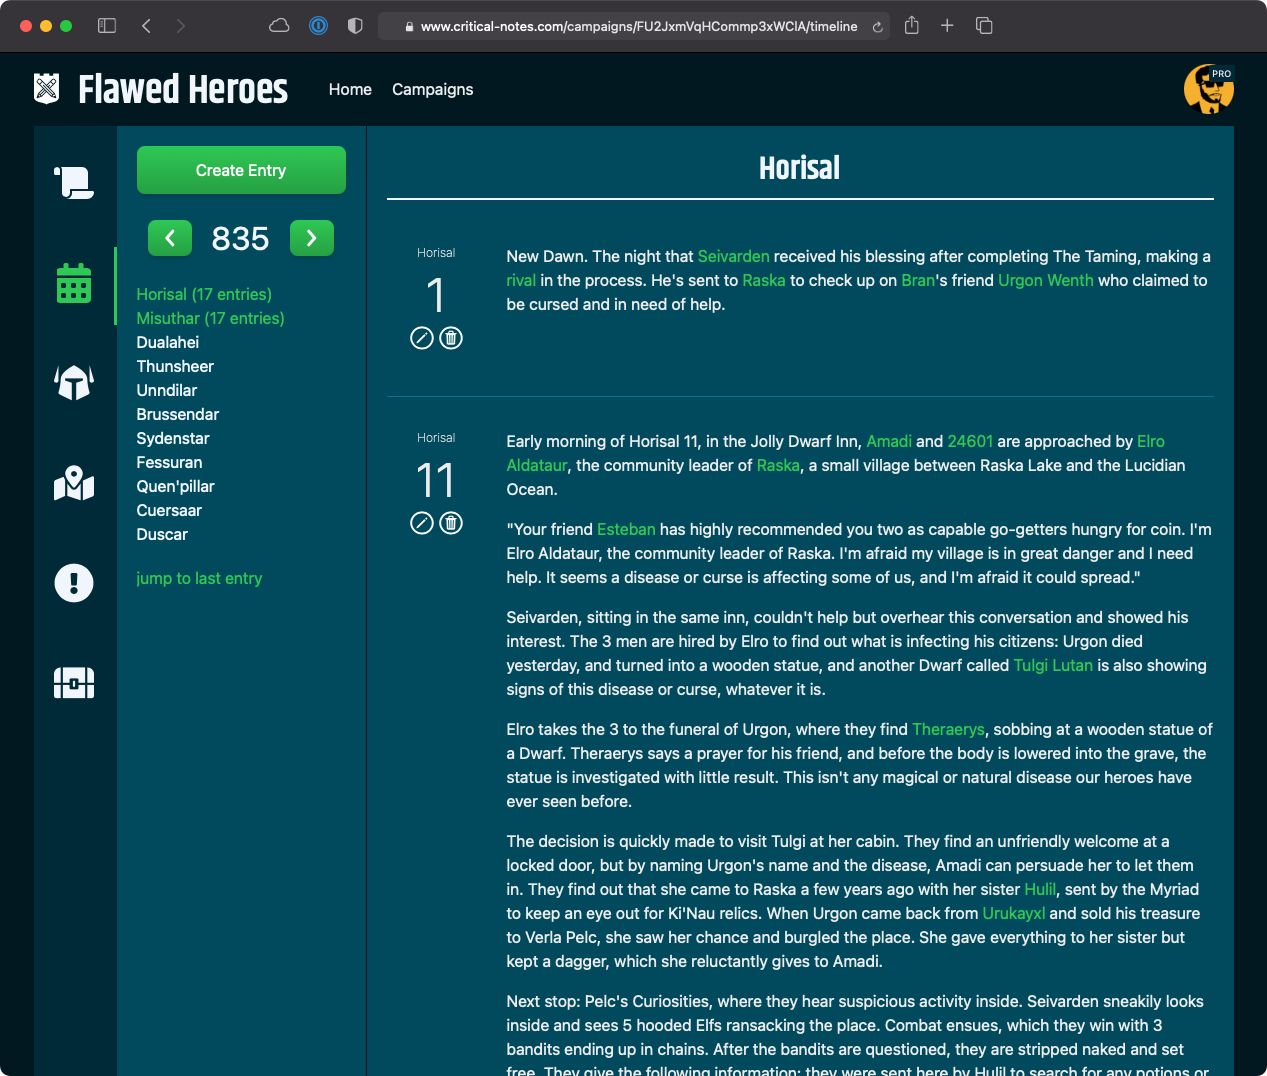Open the notes section via scroll icon
The image size is (1267, 1076).
click(x=73, y=183)
